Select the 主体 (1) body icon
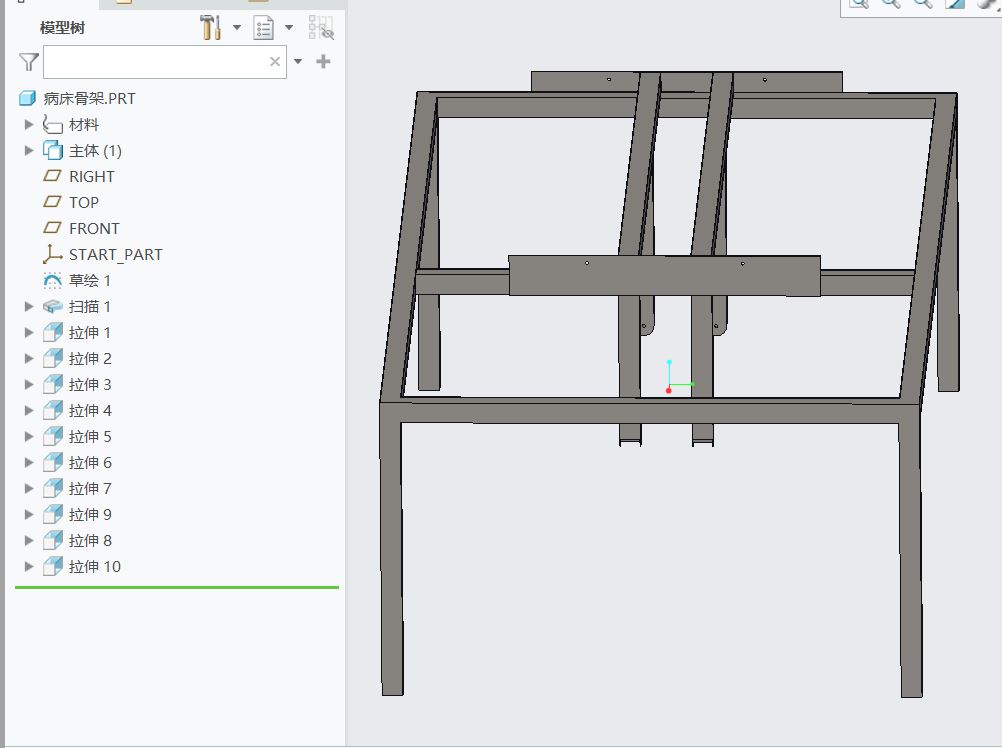This screenshot has height=748, width=1002. point(52,151)
